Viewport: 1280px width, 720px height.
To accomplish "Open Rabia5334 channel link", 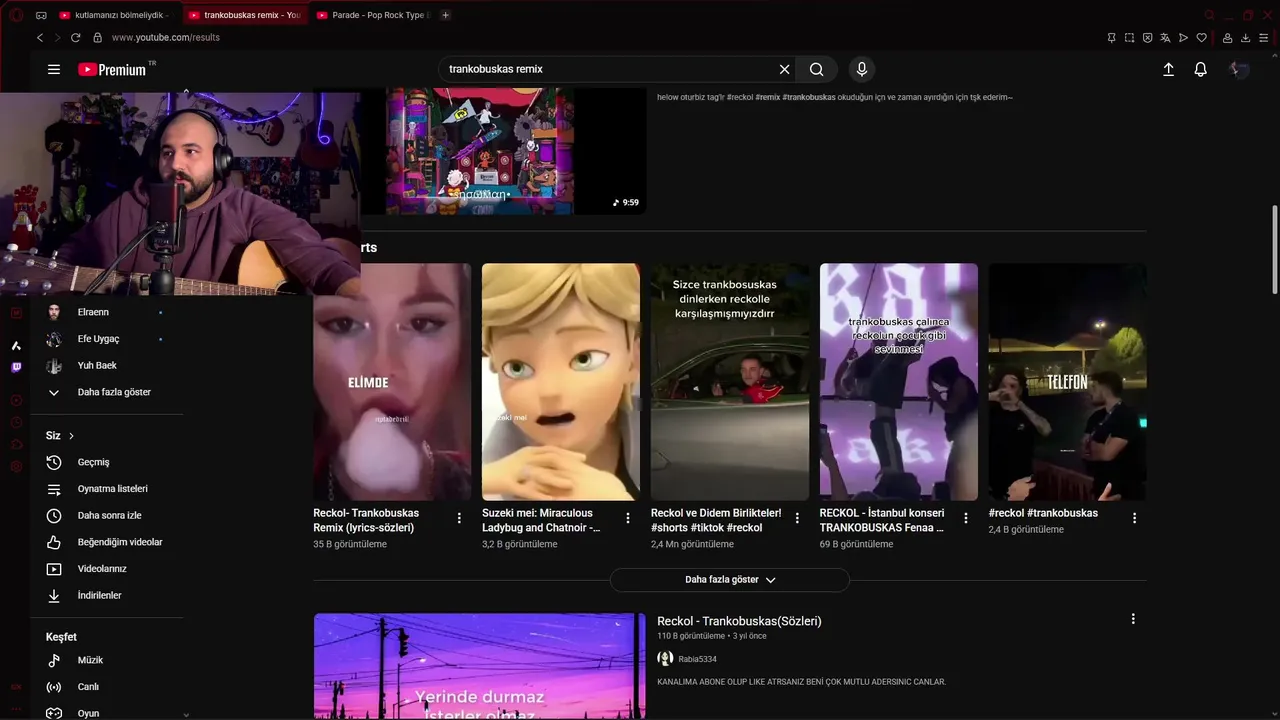I will (x=697, y=659).
